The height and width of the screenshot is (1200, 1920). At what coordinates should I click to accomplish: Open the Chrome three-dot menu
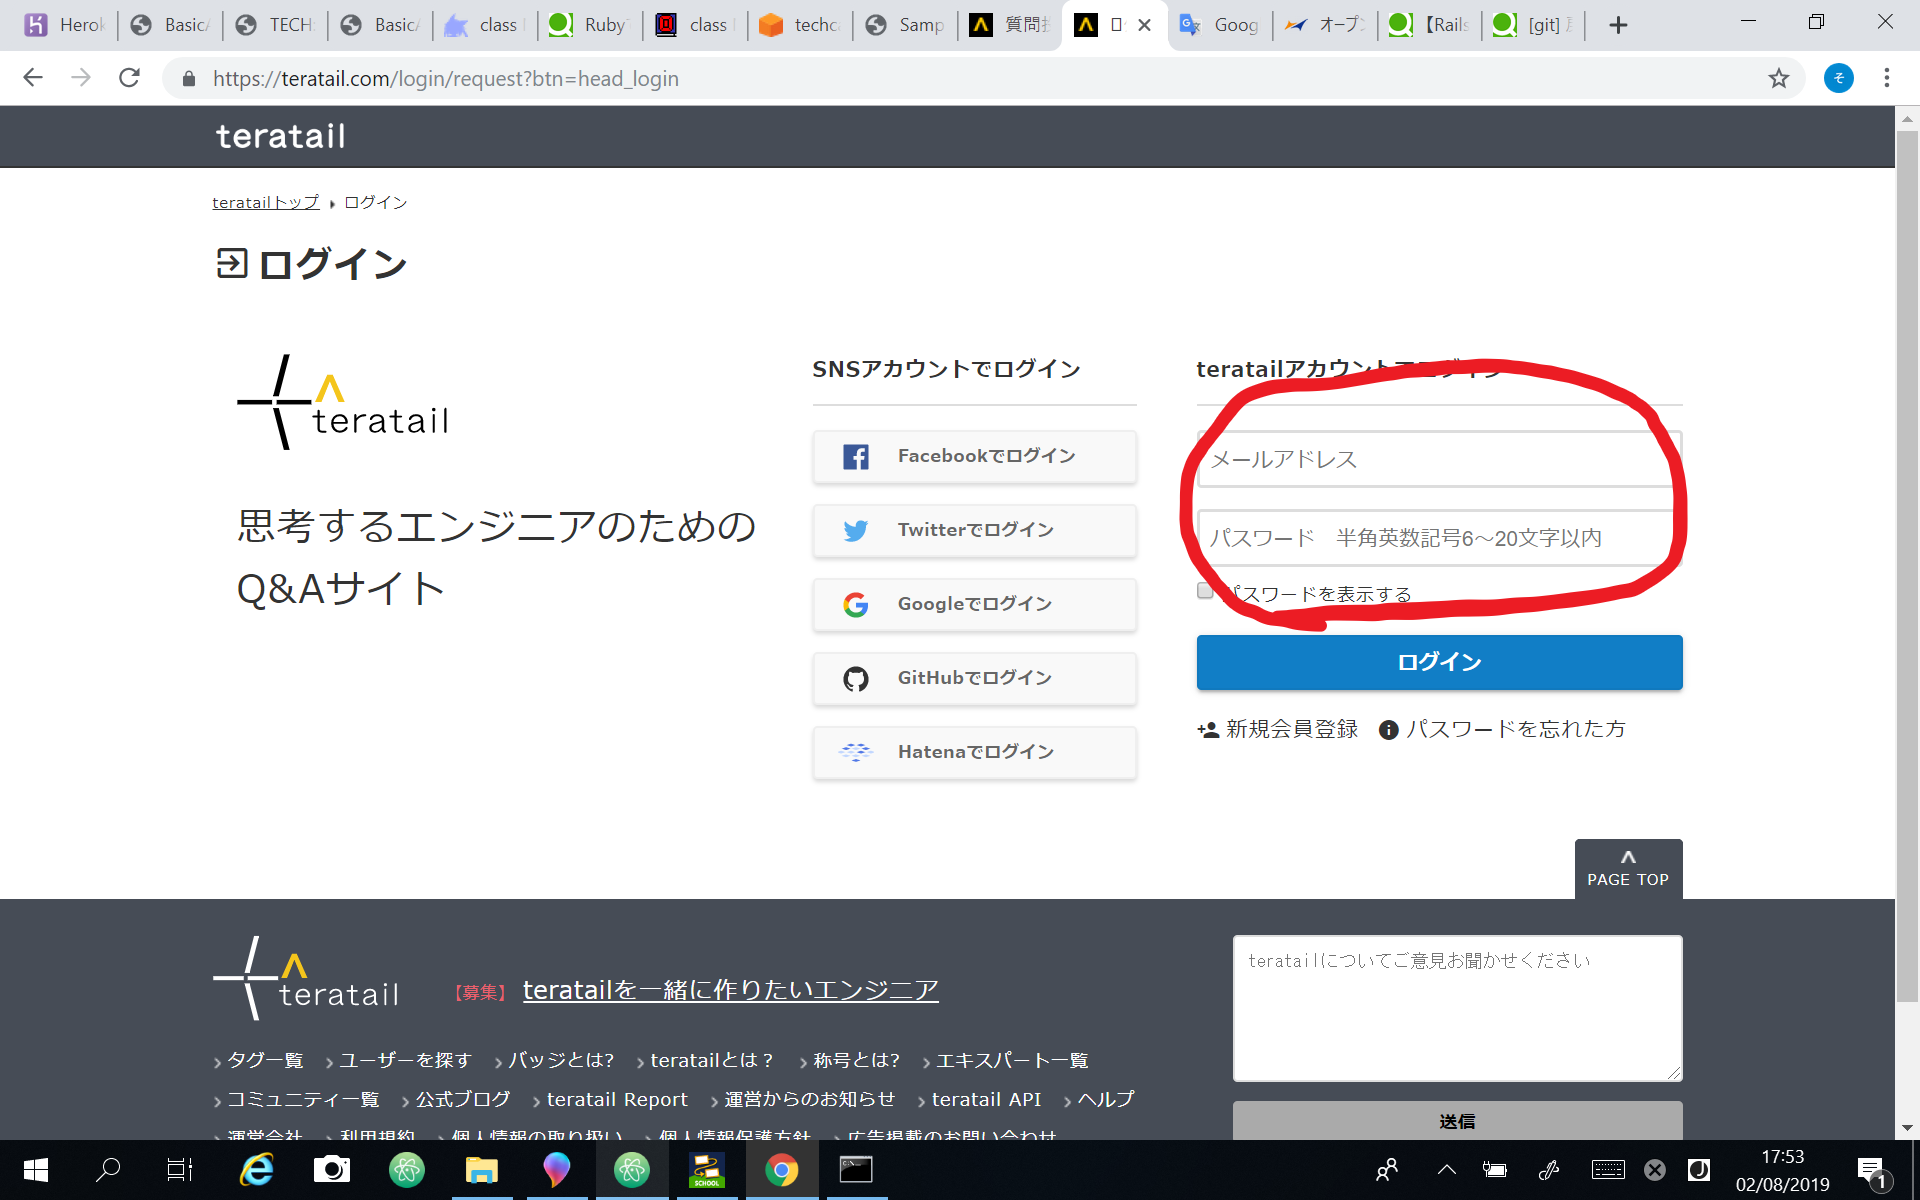pyautogui.click(x=1888, y=78)
